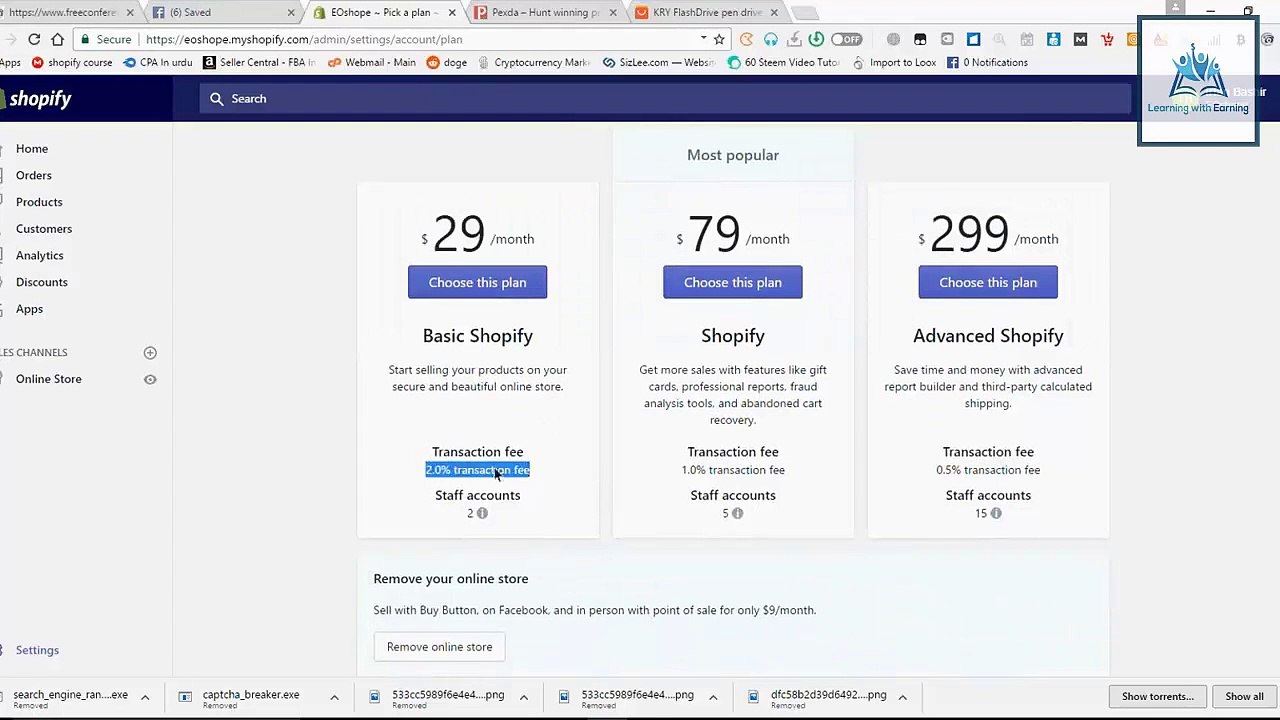Open the 0 Notifications Facebook bookmark
The height and width of the screenshot is (720, 1280).
tap(987, 62)
